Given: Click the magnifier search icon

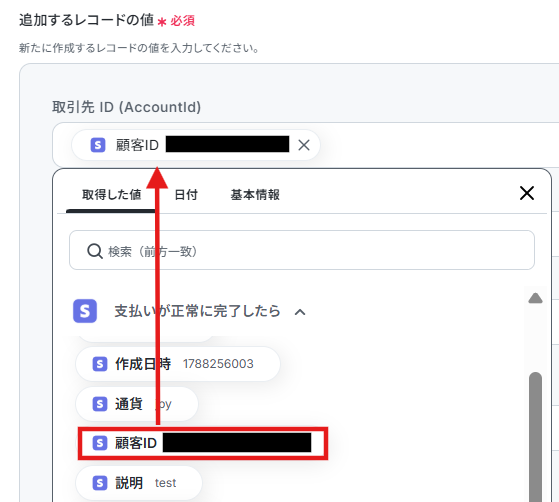Looking at the screenshot, I should pos(95,251).
